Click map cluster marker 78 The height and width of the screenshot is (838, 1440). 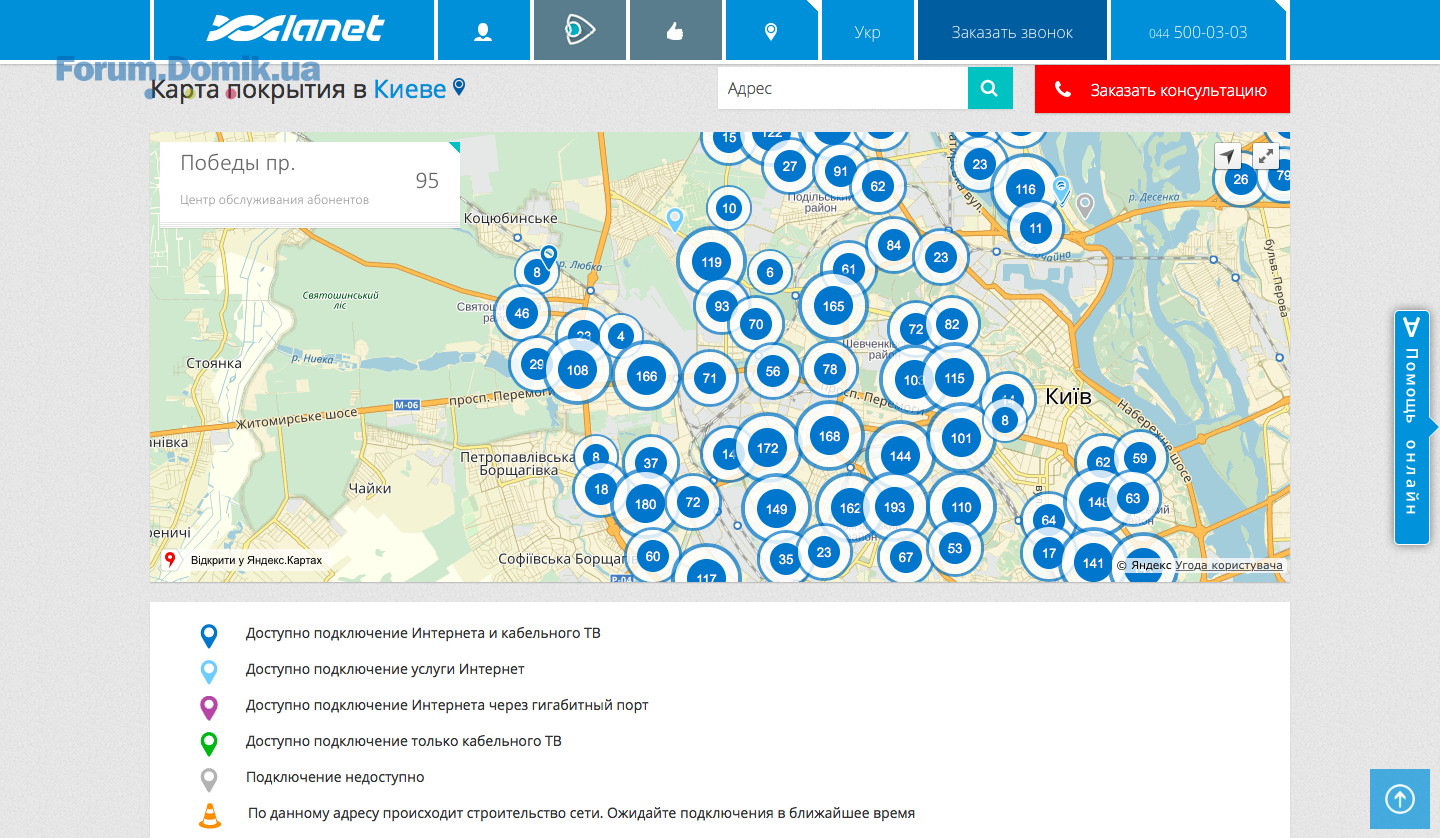[830, 369]
